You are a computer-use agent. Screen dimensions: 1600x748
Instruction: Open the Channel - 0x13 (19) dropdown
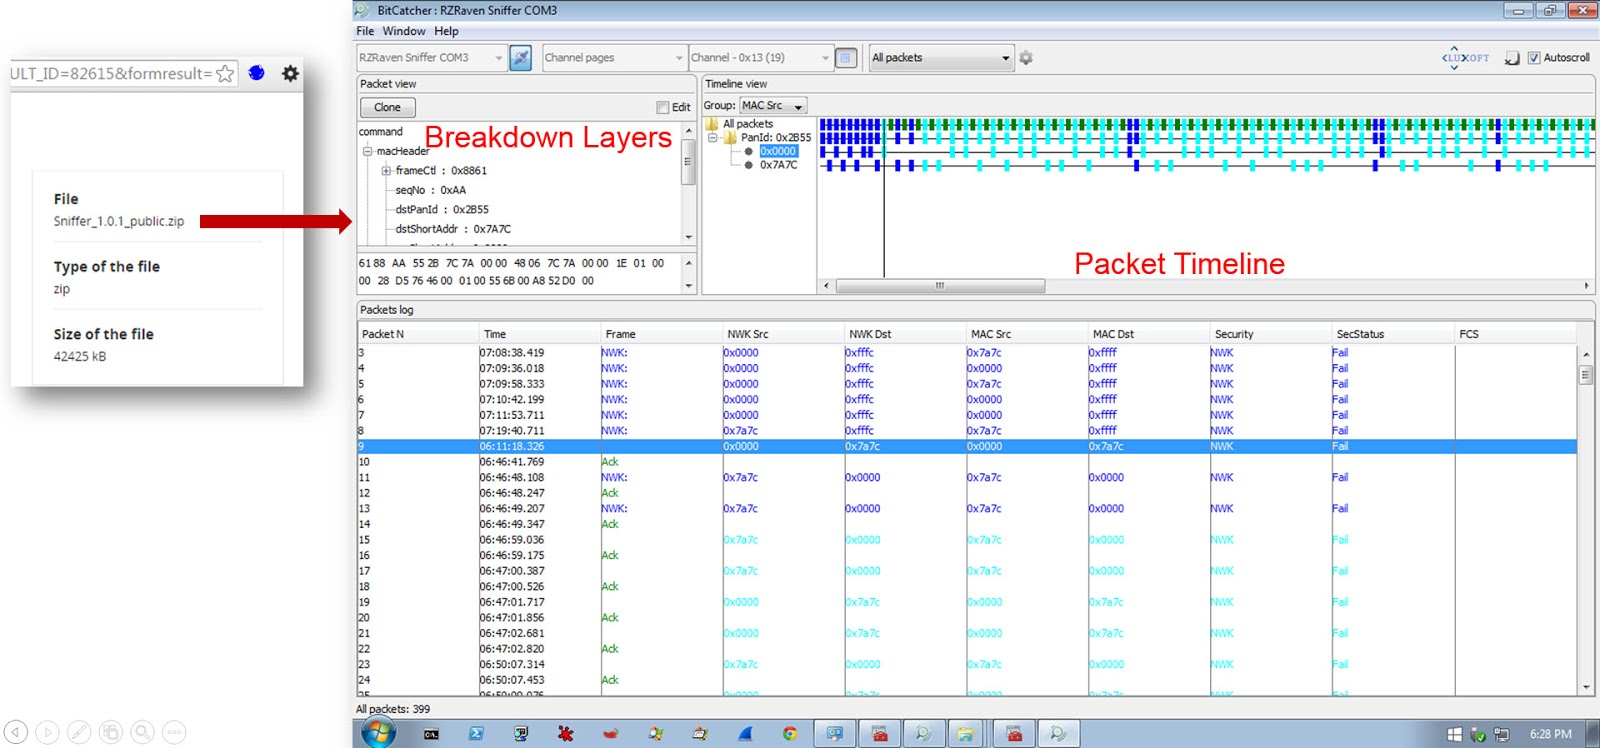pos(761,58)
